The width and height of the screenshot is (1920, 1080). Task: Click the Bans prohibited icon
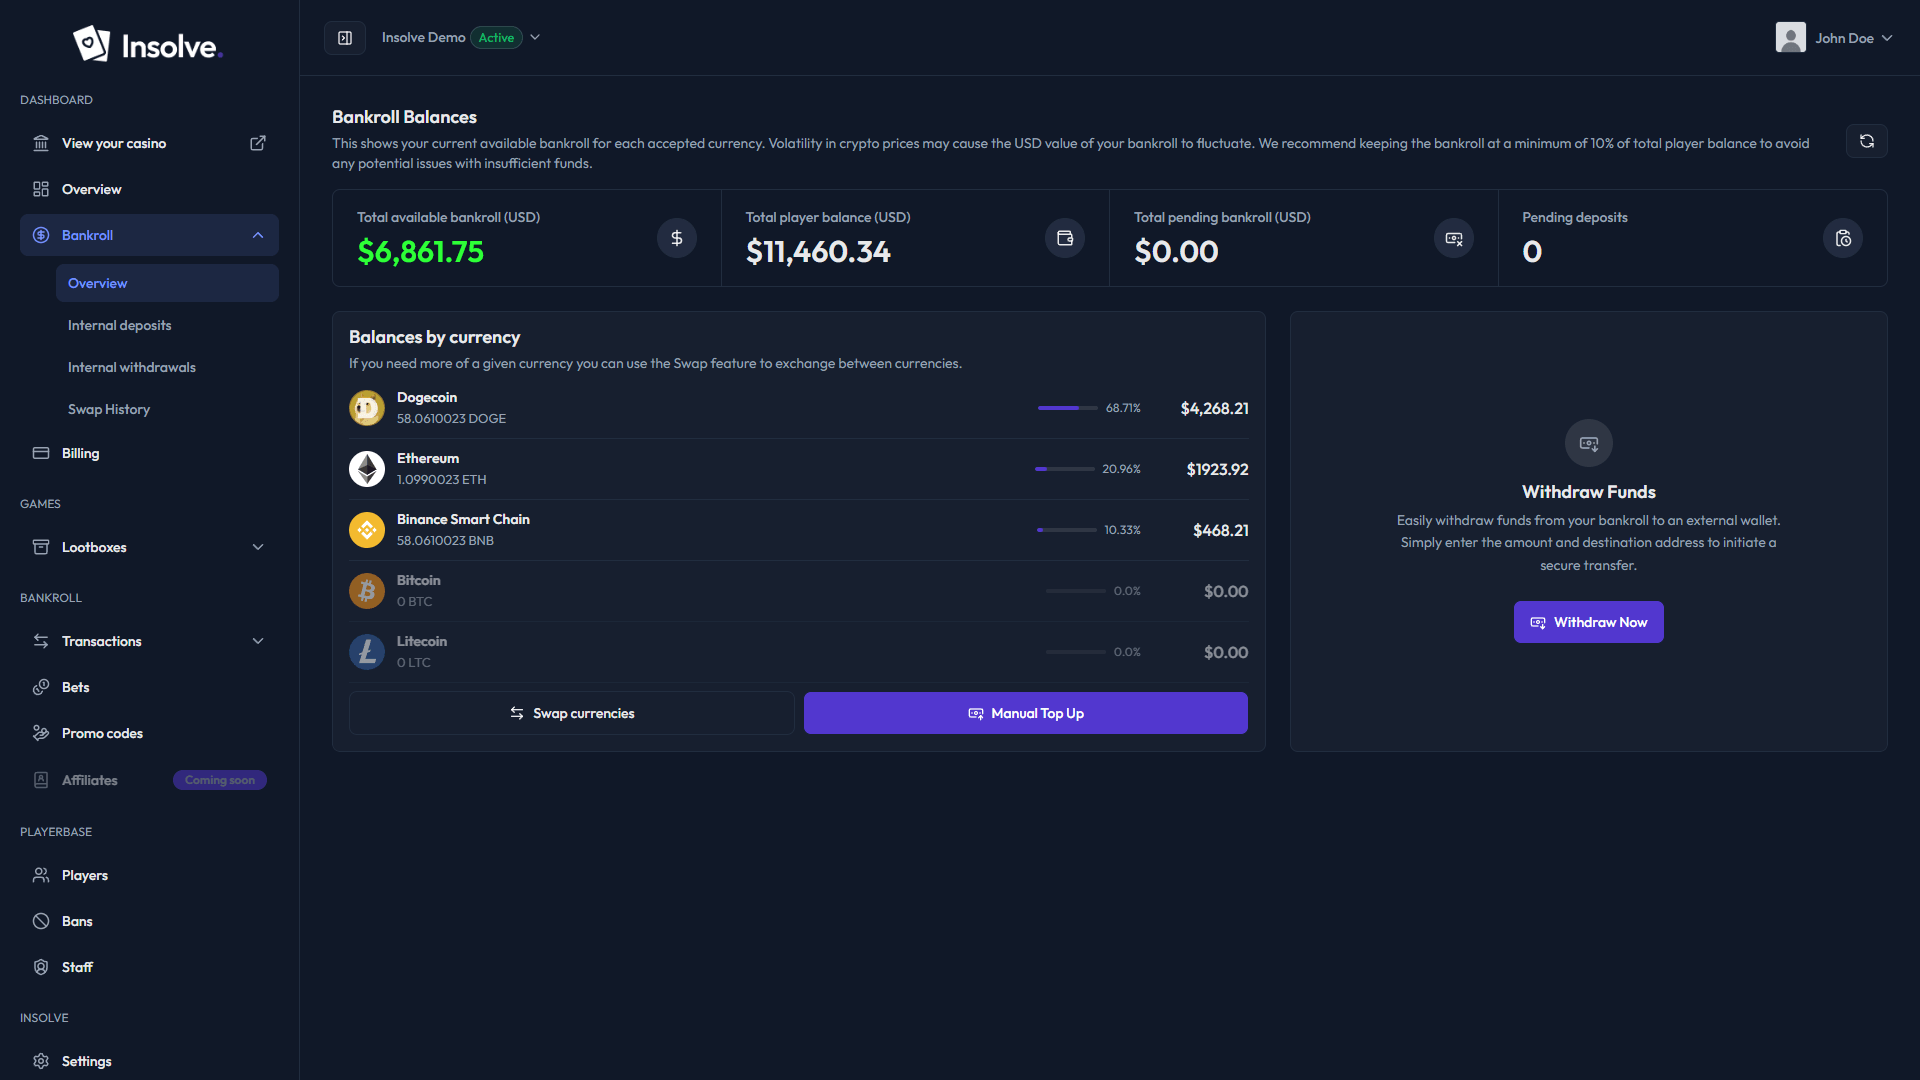coord(41,921)
